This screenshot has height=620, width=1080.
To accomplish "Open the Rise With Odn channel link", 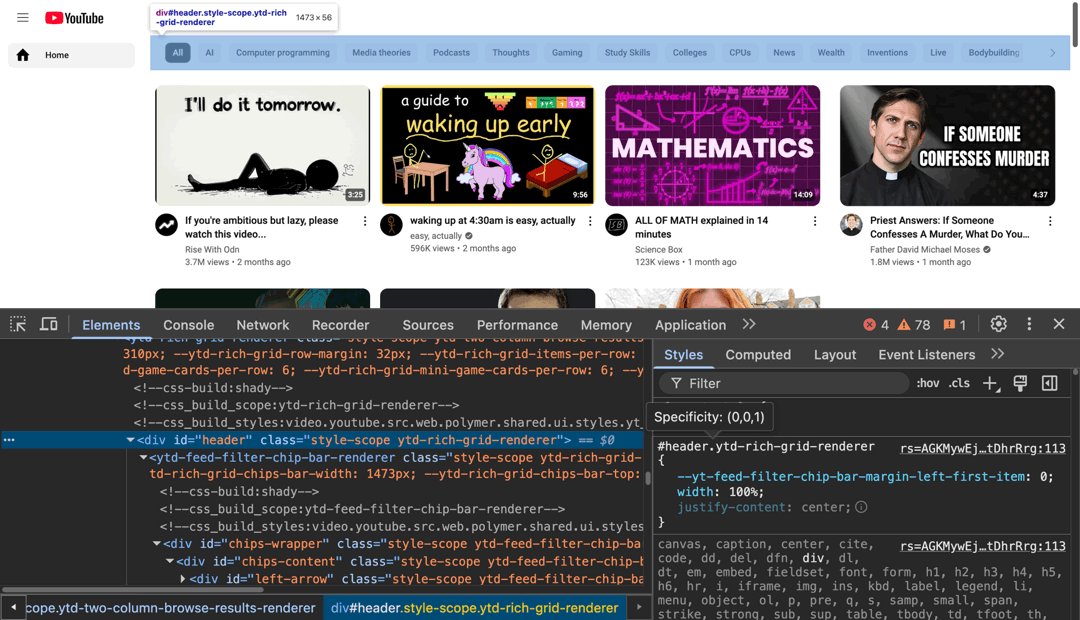I will point(212,249).
